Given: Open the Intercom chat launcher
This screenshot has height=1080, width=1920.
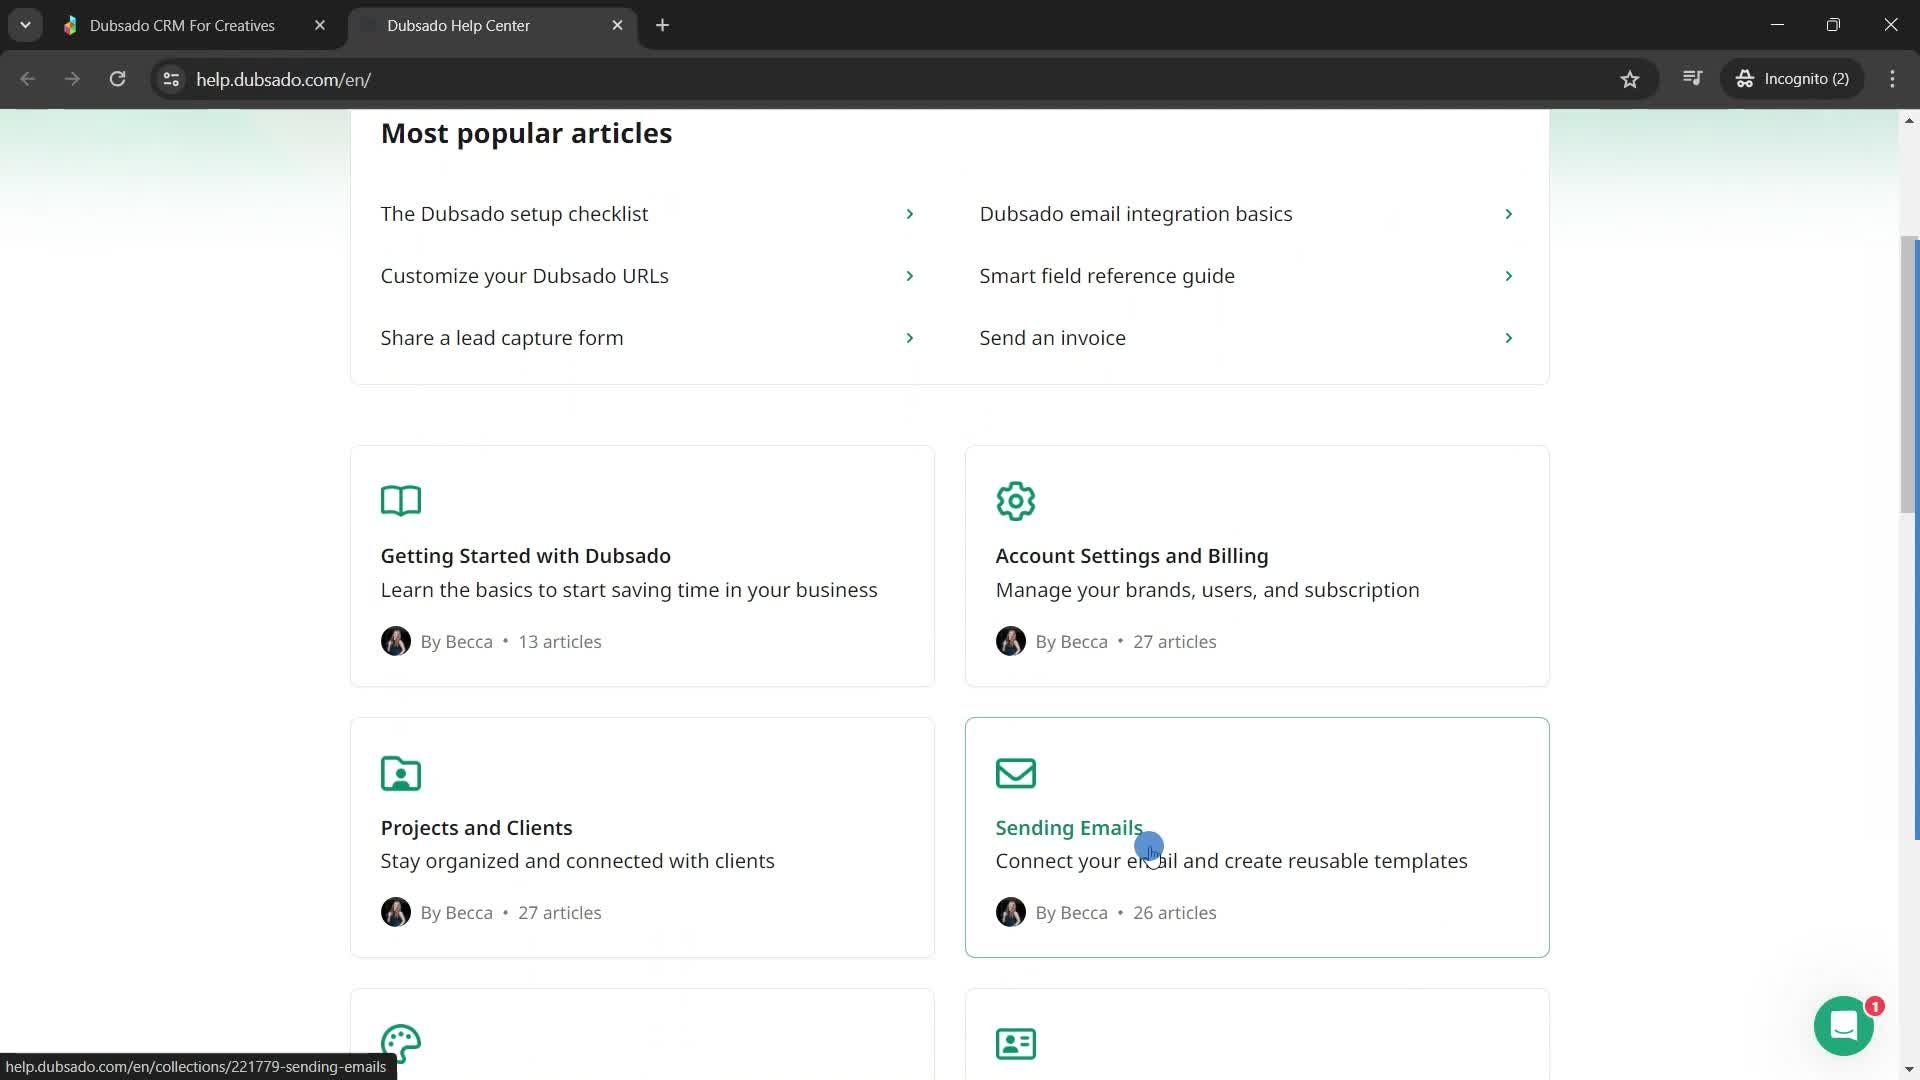Looking at the screenshot, I should [1843, 1026].
